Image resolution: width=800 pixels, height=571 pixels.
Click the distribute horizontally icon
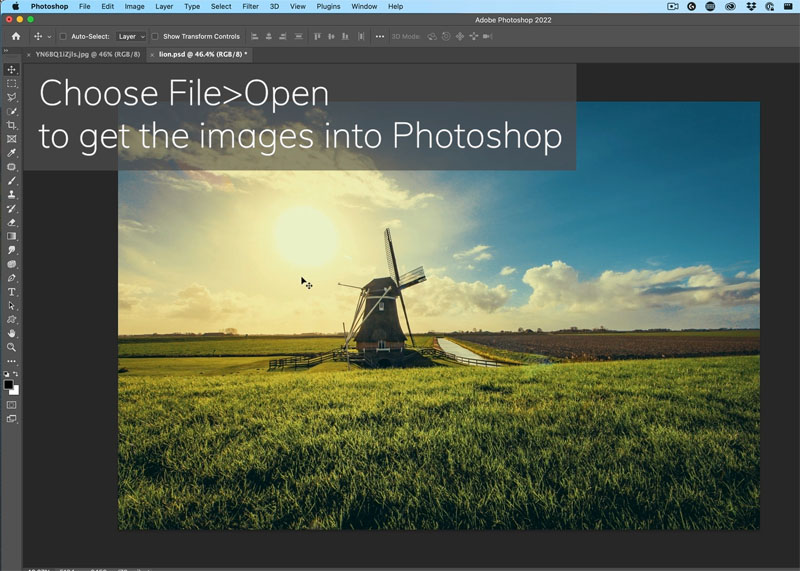click(x=361, y=36)
